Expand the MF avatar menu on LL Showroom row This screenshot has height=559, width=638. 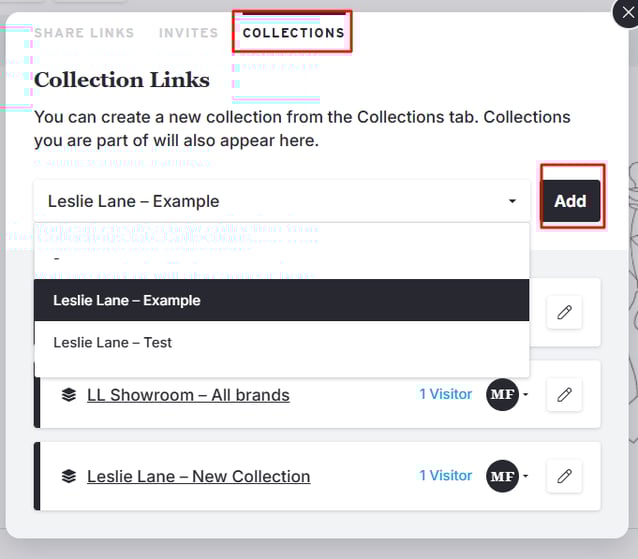point(508,395)
